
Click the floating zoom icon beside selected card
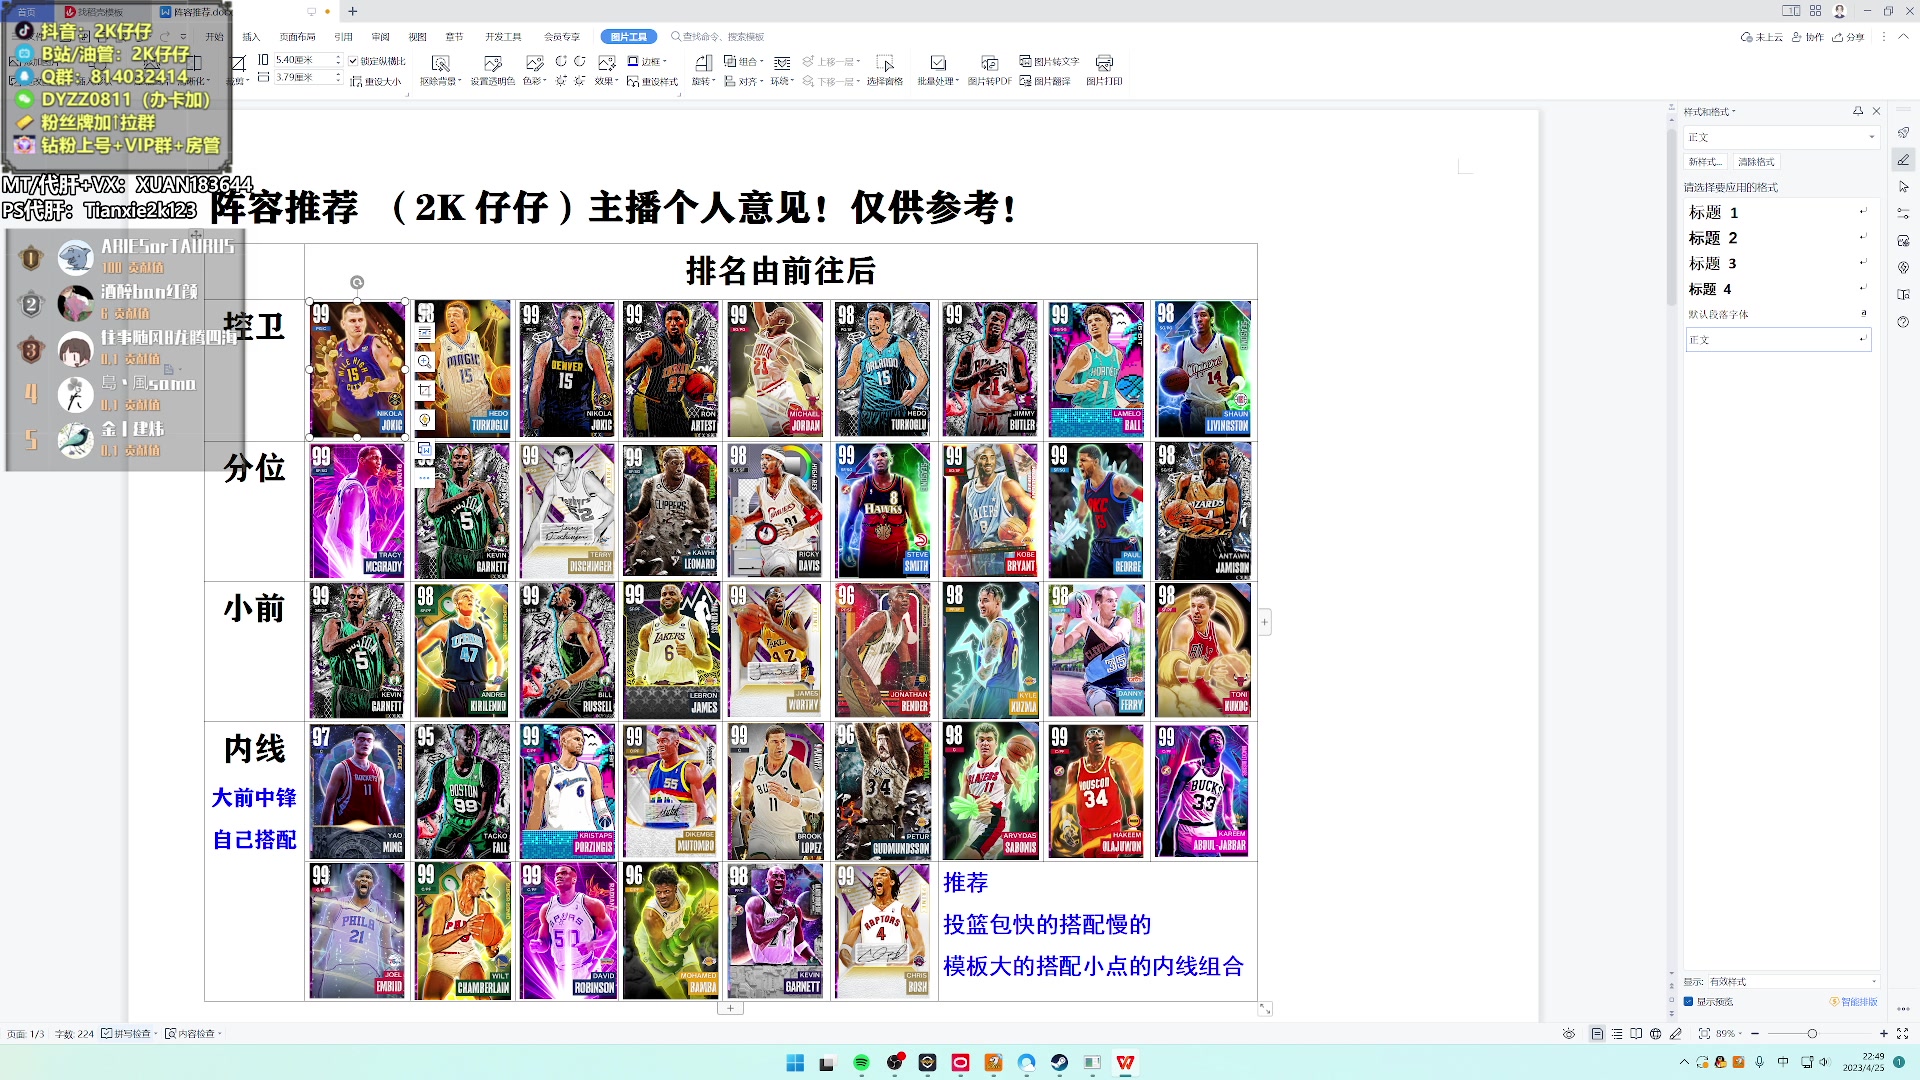[425, 361]
